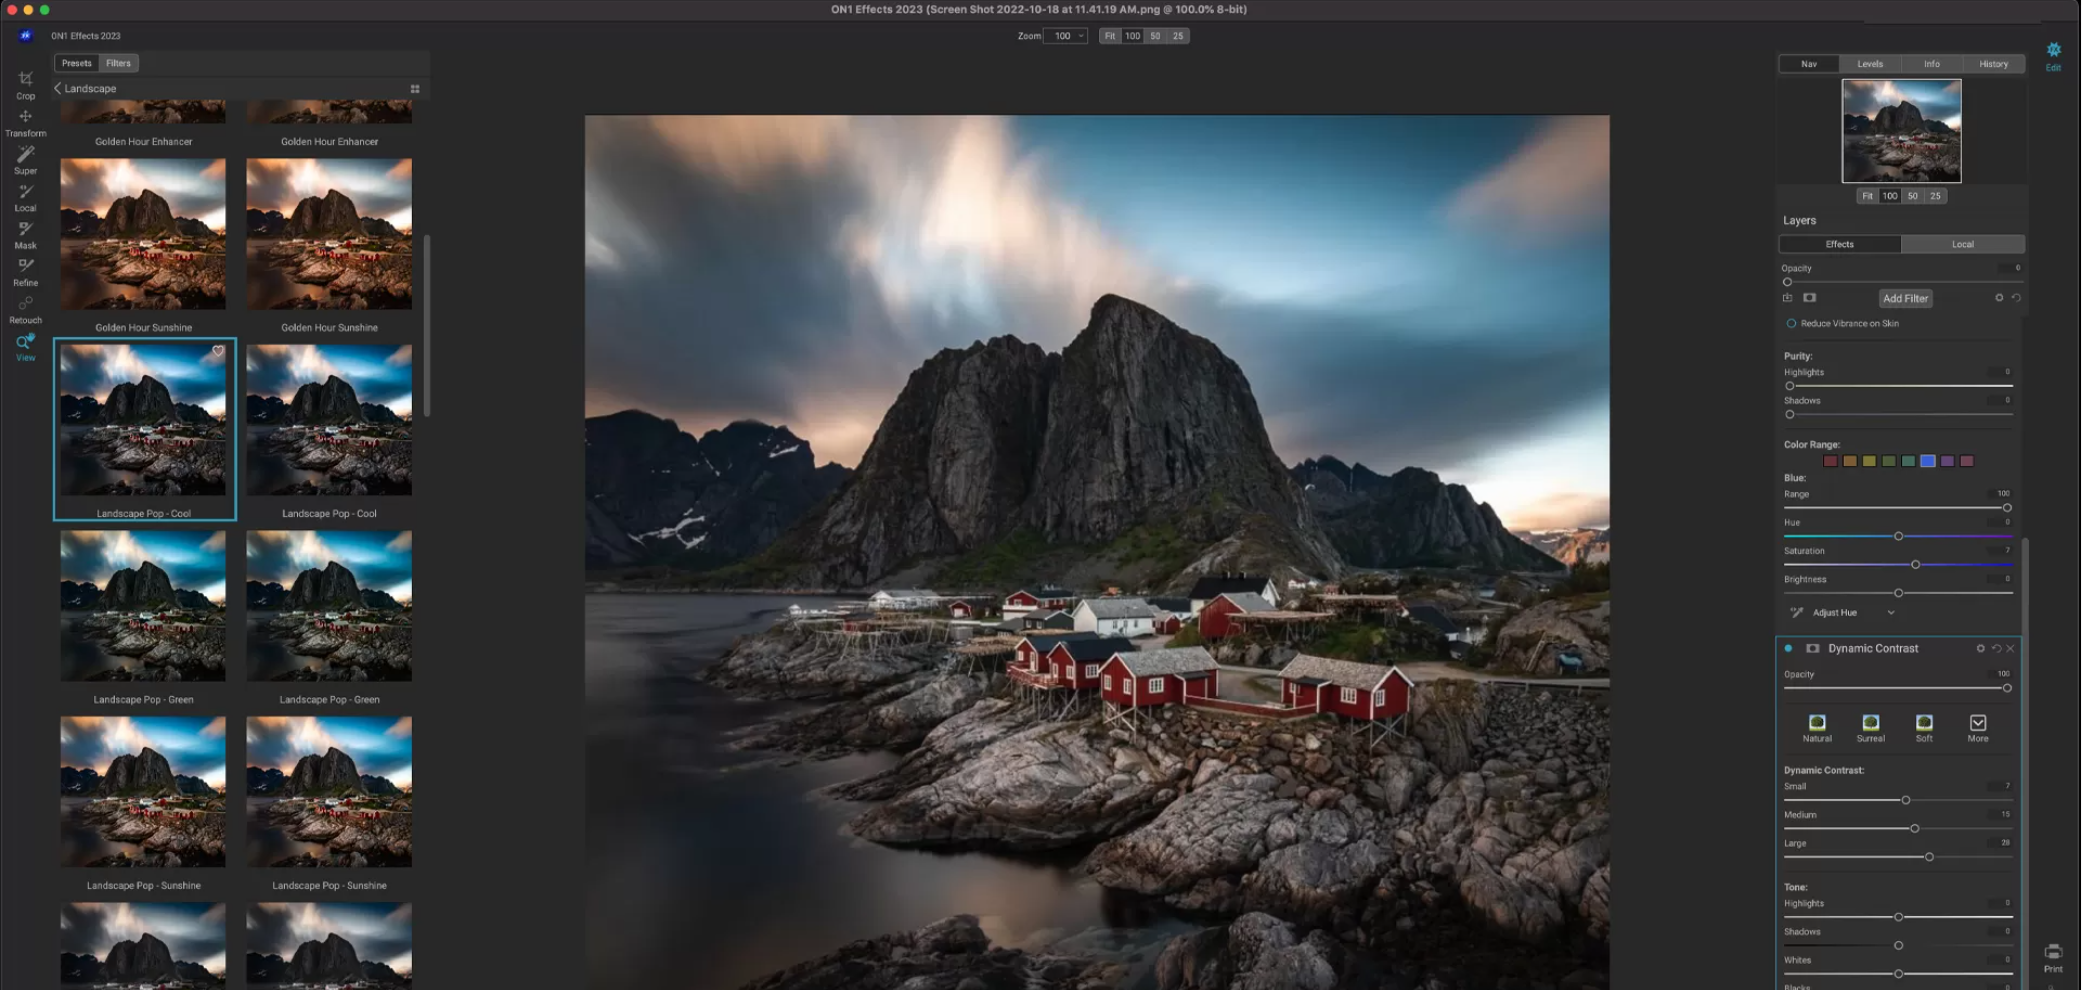Select the Crop tool
This screenshot has height=990, width=2082.
(25, 84)
